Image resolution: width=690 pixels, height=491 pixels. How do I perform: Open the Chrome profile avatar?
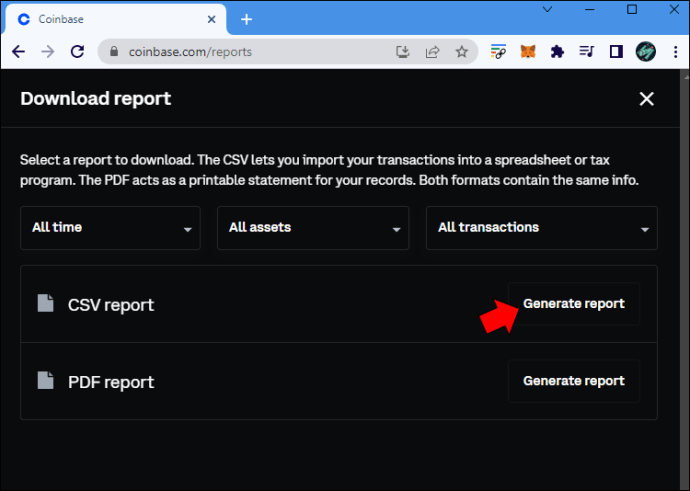646,52
